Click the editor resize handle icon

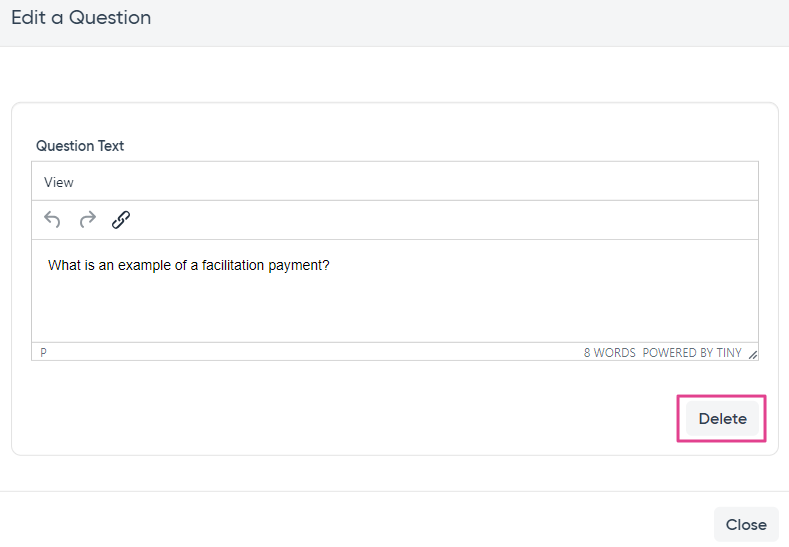[752, 354]
